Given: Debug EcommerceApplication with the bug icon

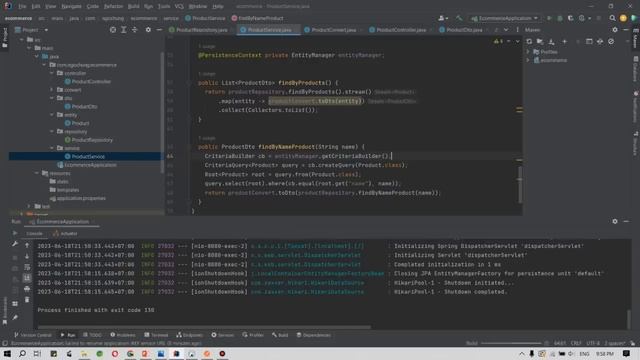Looking at the screenshot, I should tap(560, 18).
